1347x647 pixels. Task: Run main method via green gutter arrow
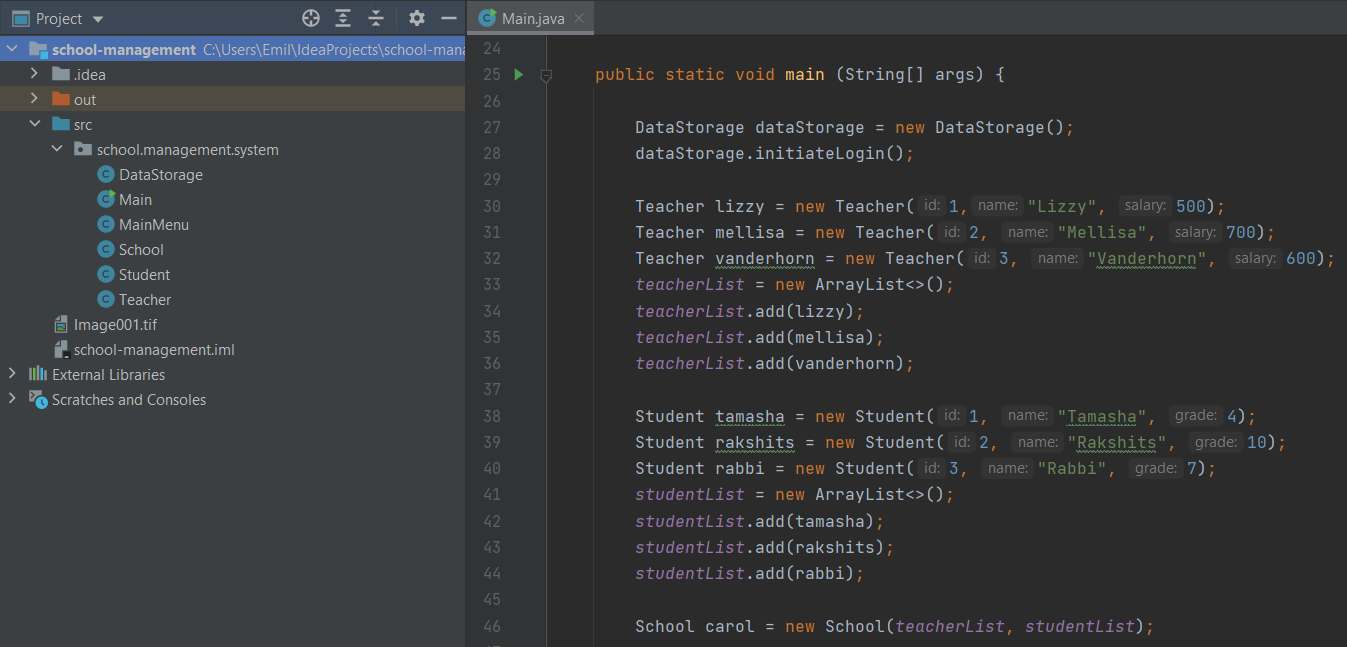coord(518,75)
